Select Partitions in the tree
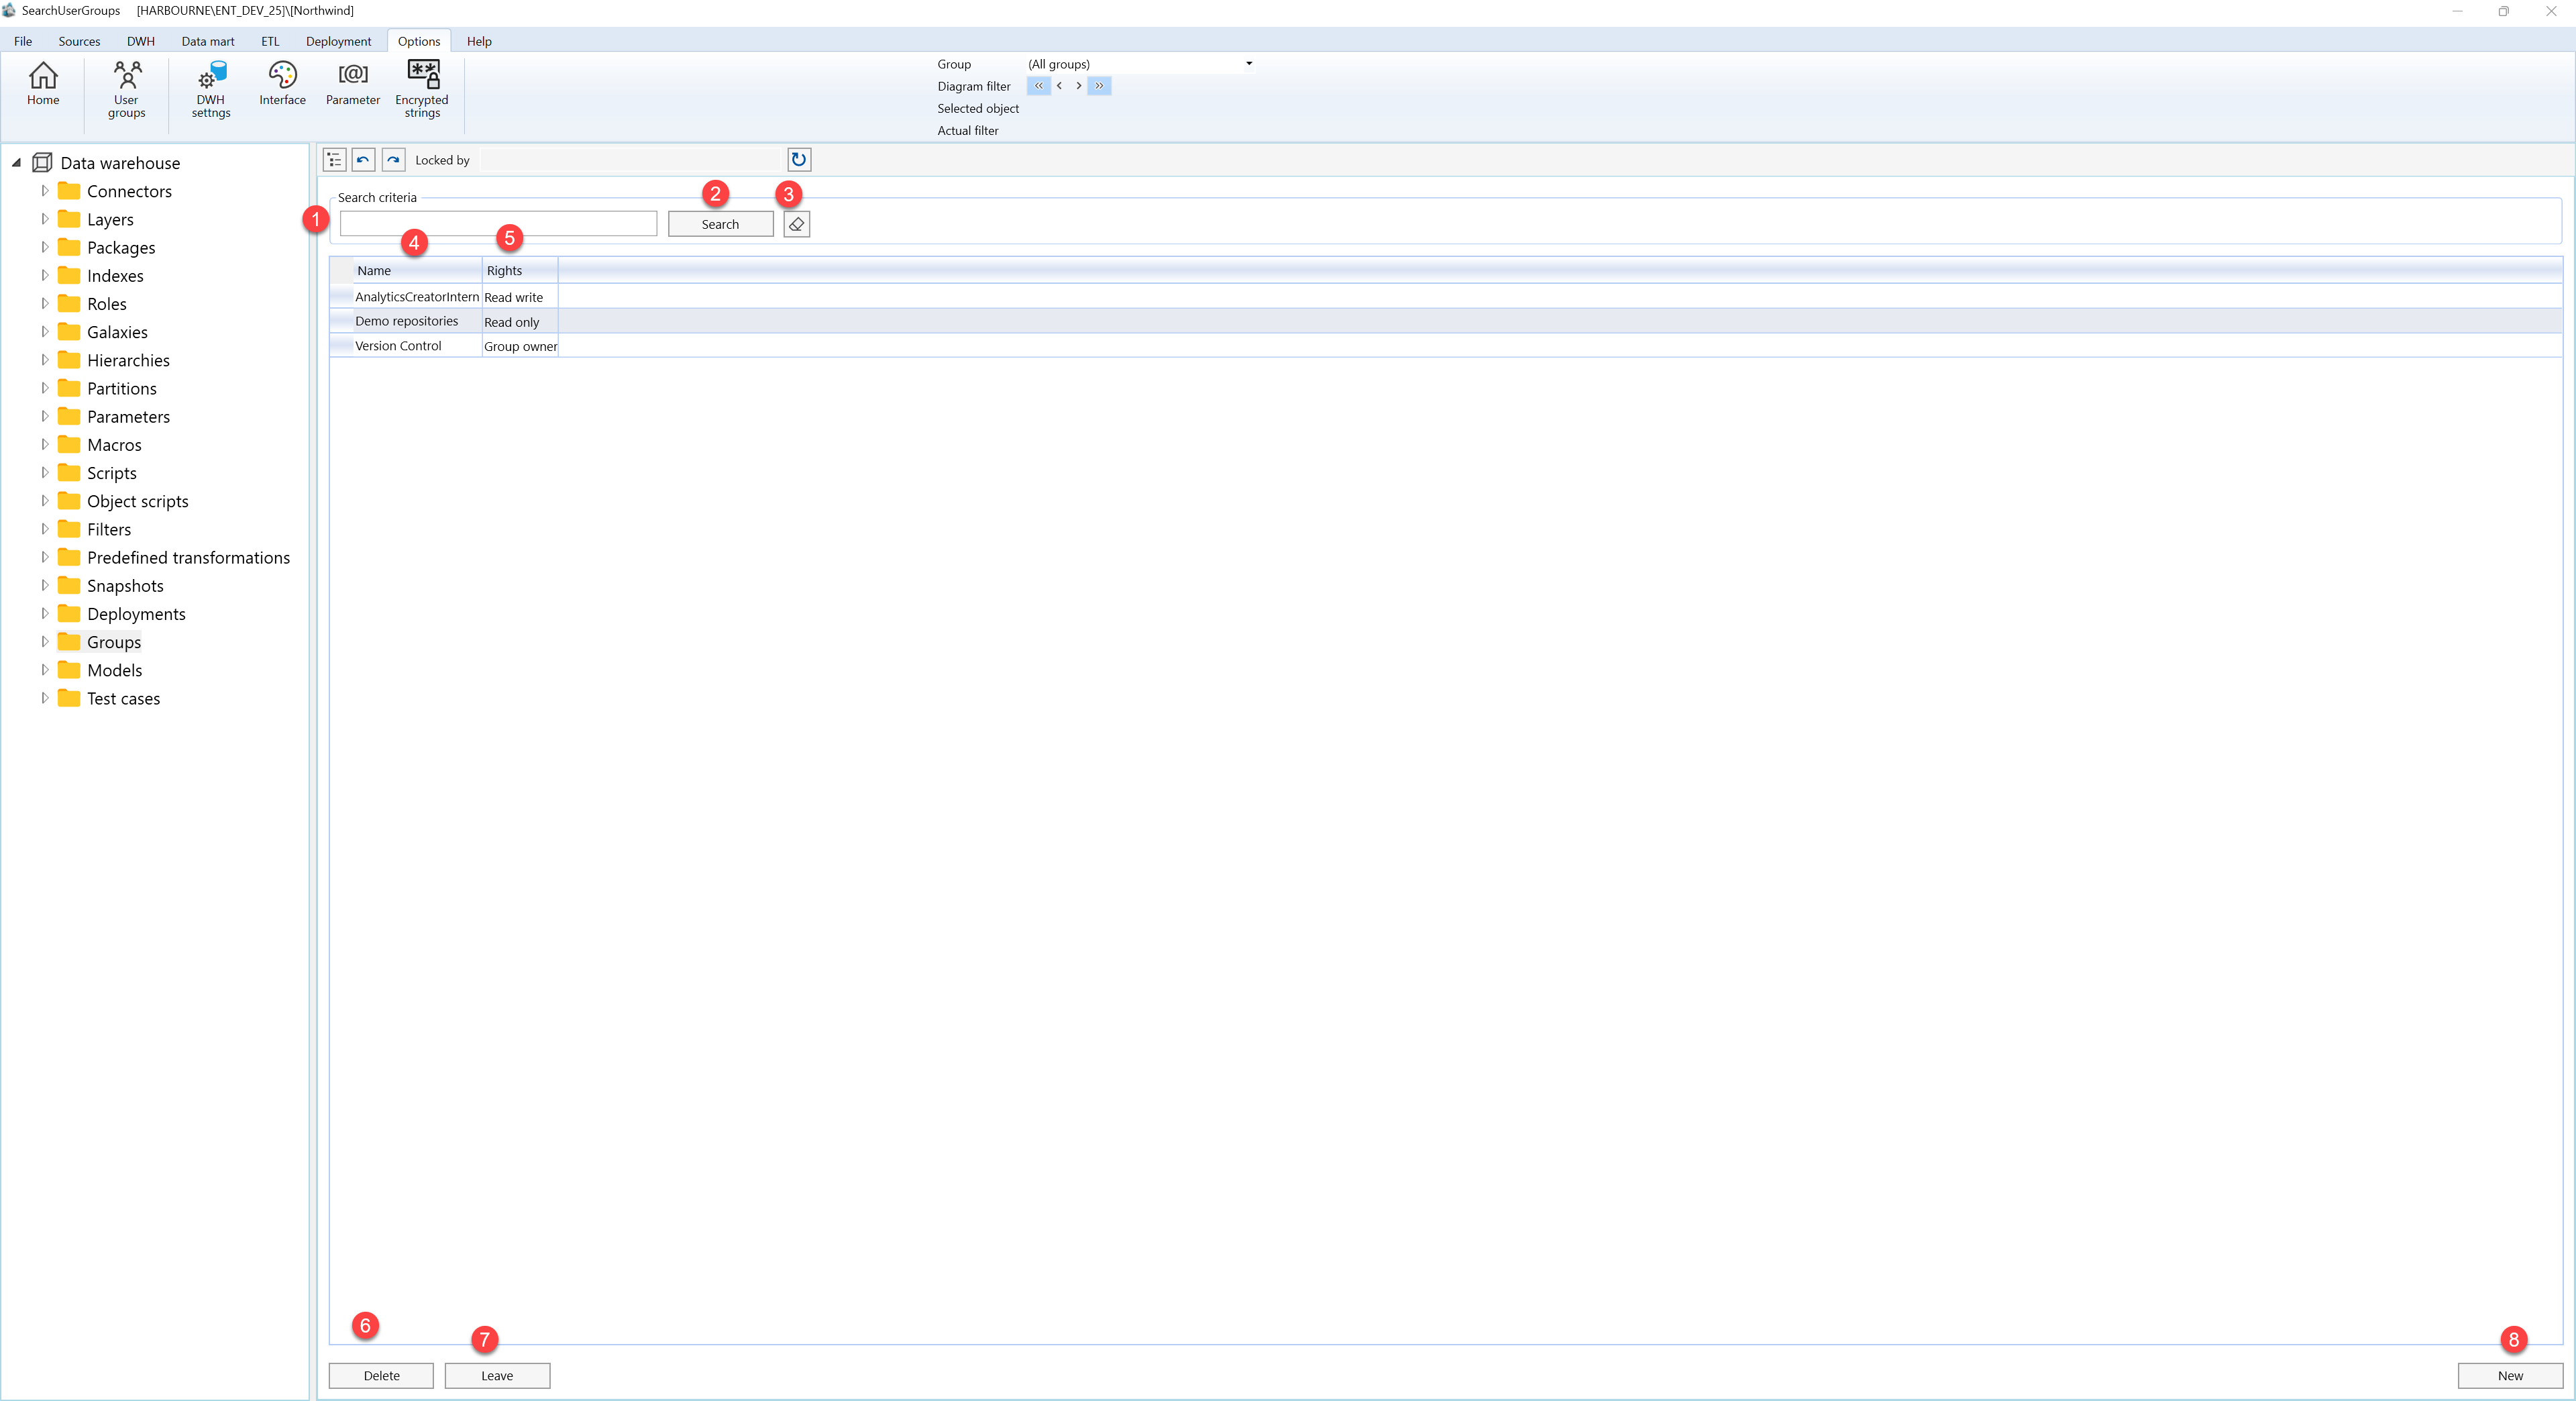Viewport: 2576px width, 1401px height. pos(121,388)
